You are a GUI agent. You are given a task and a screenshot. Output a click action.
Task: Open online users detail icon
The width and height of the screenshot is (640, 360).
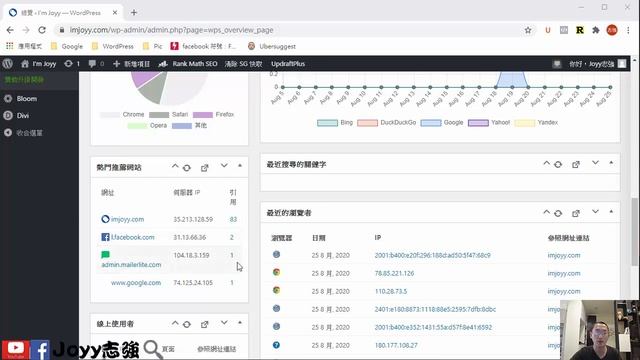tap(204, 324)
